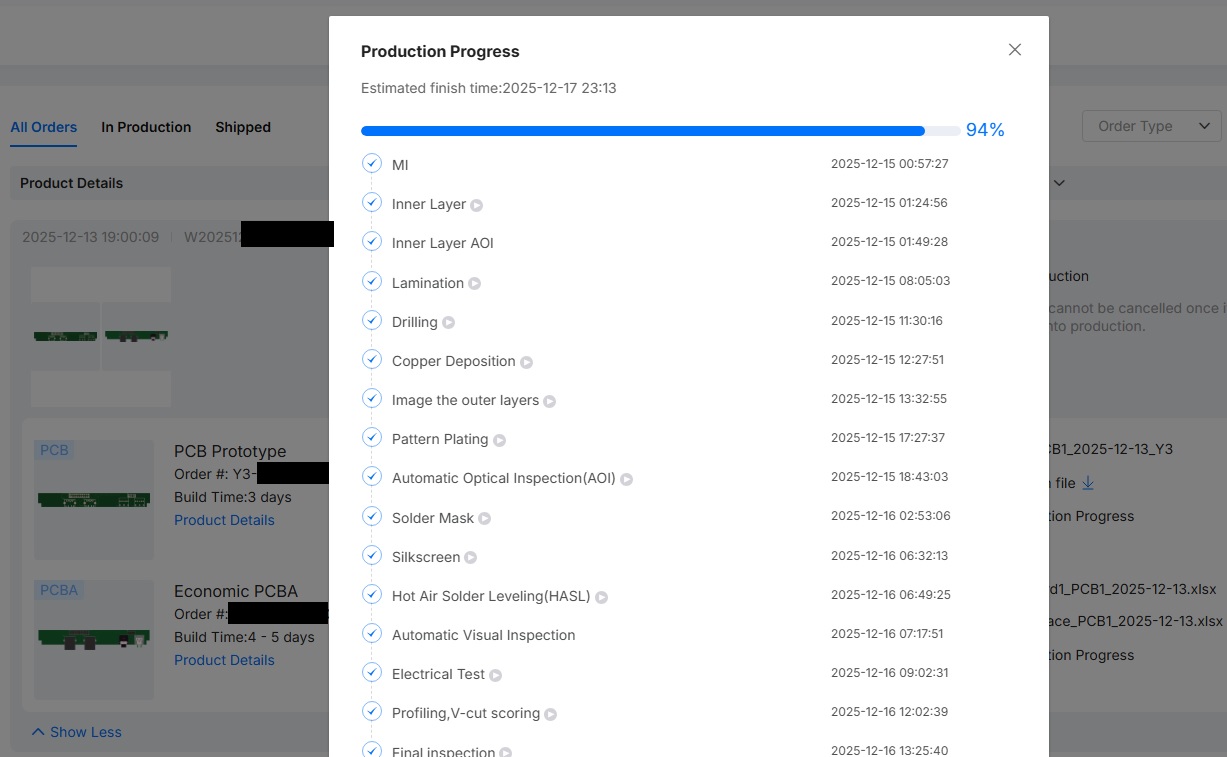
Task: Click the PCB Prototype title
Action: [230, 451]
